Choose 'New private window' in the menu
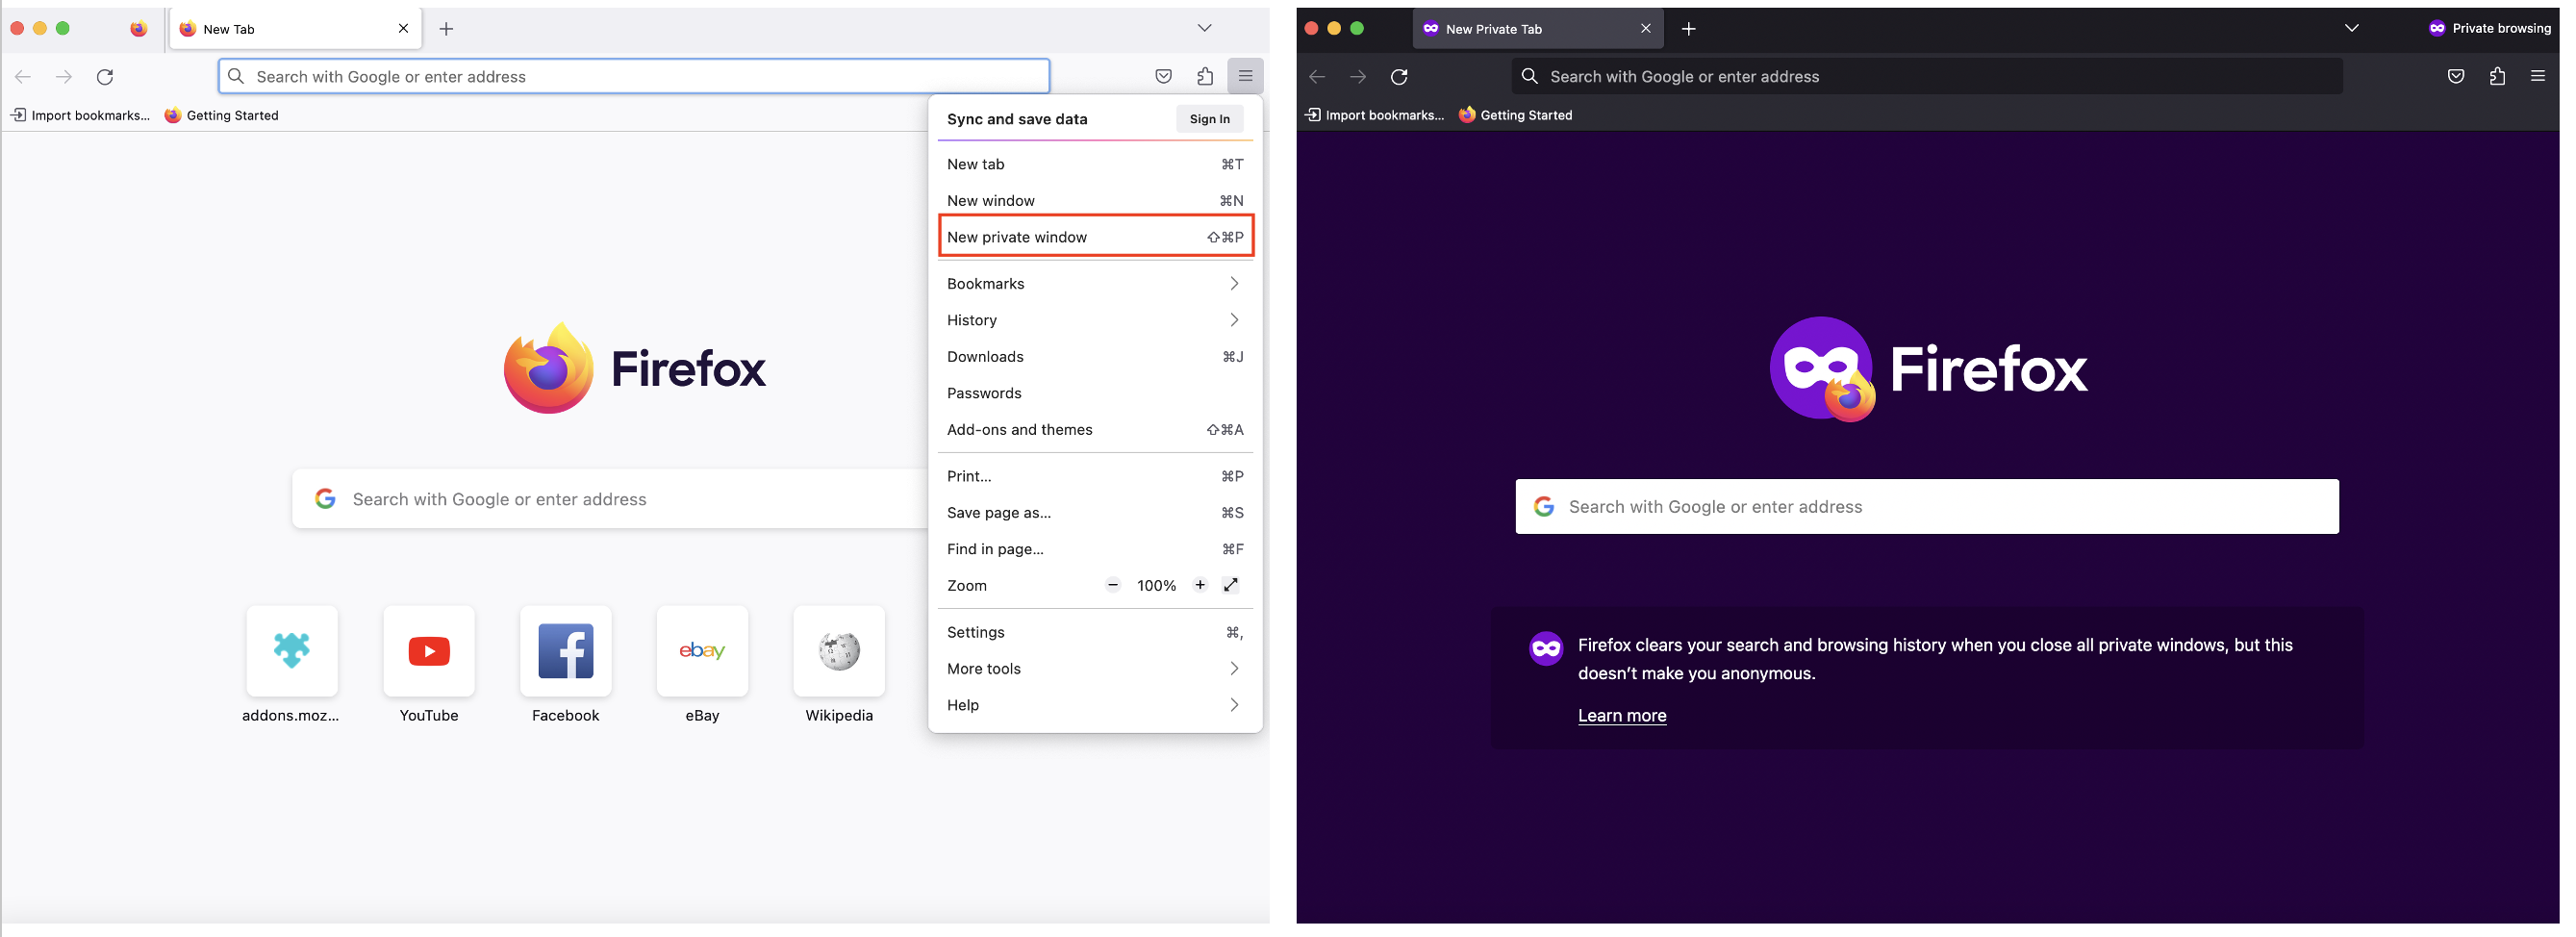Screen dimensions: 2576x937 coord(1095,237)
